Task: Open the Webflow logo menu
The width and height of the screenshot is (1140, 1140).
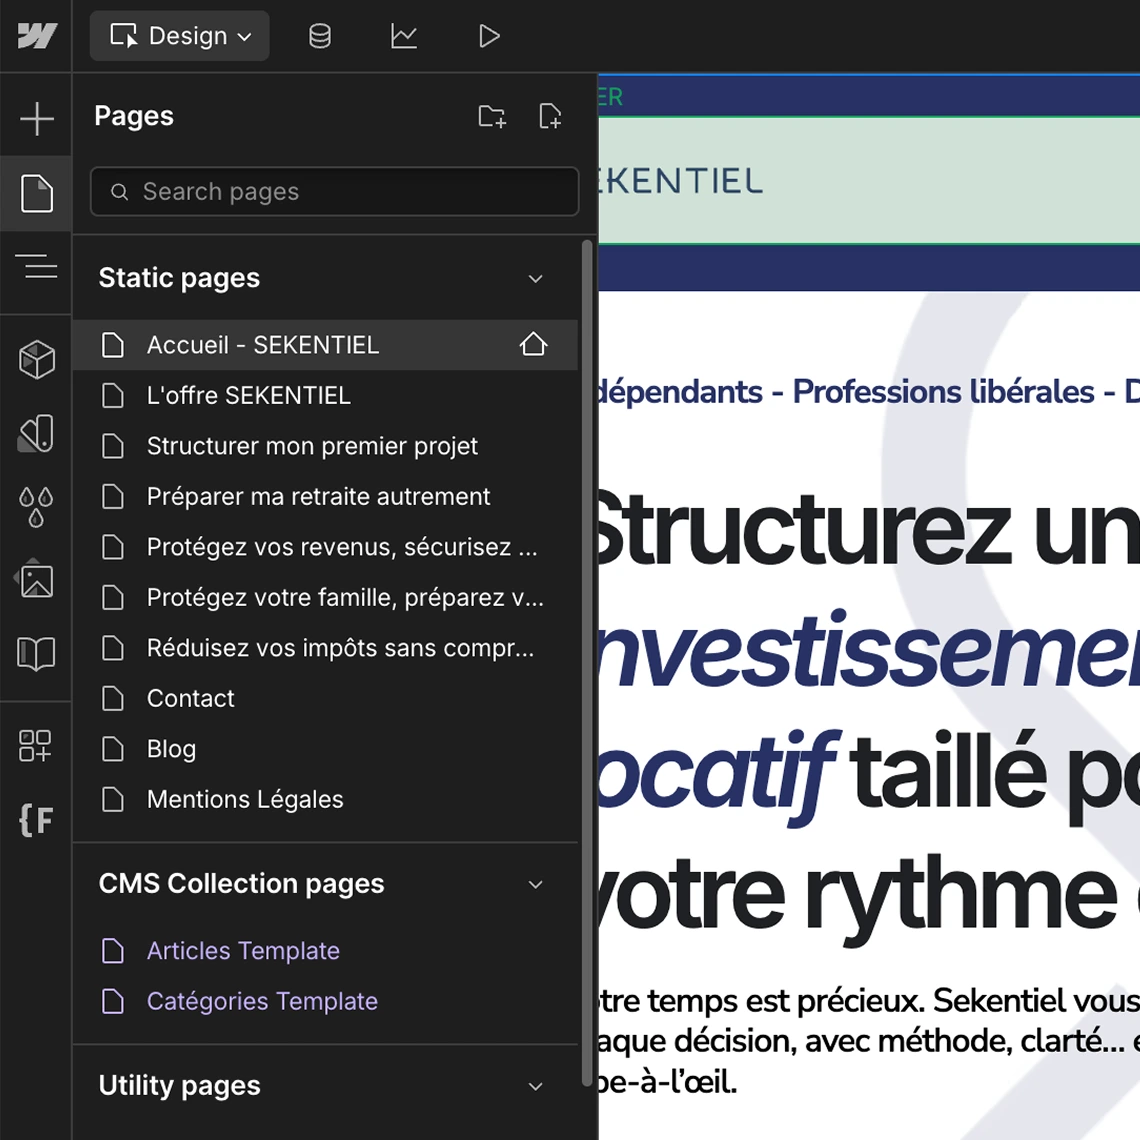Action: [x=36, y=36]
